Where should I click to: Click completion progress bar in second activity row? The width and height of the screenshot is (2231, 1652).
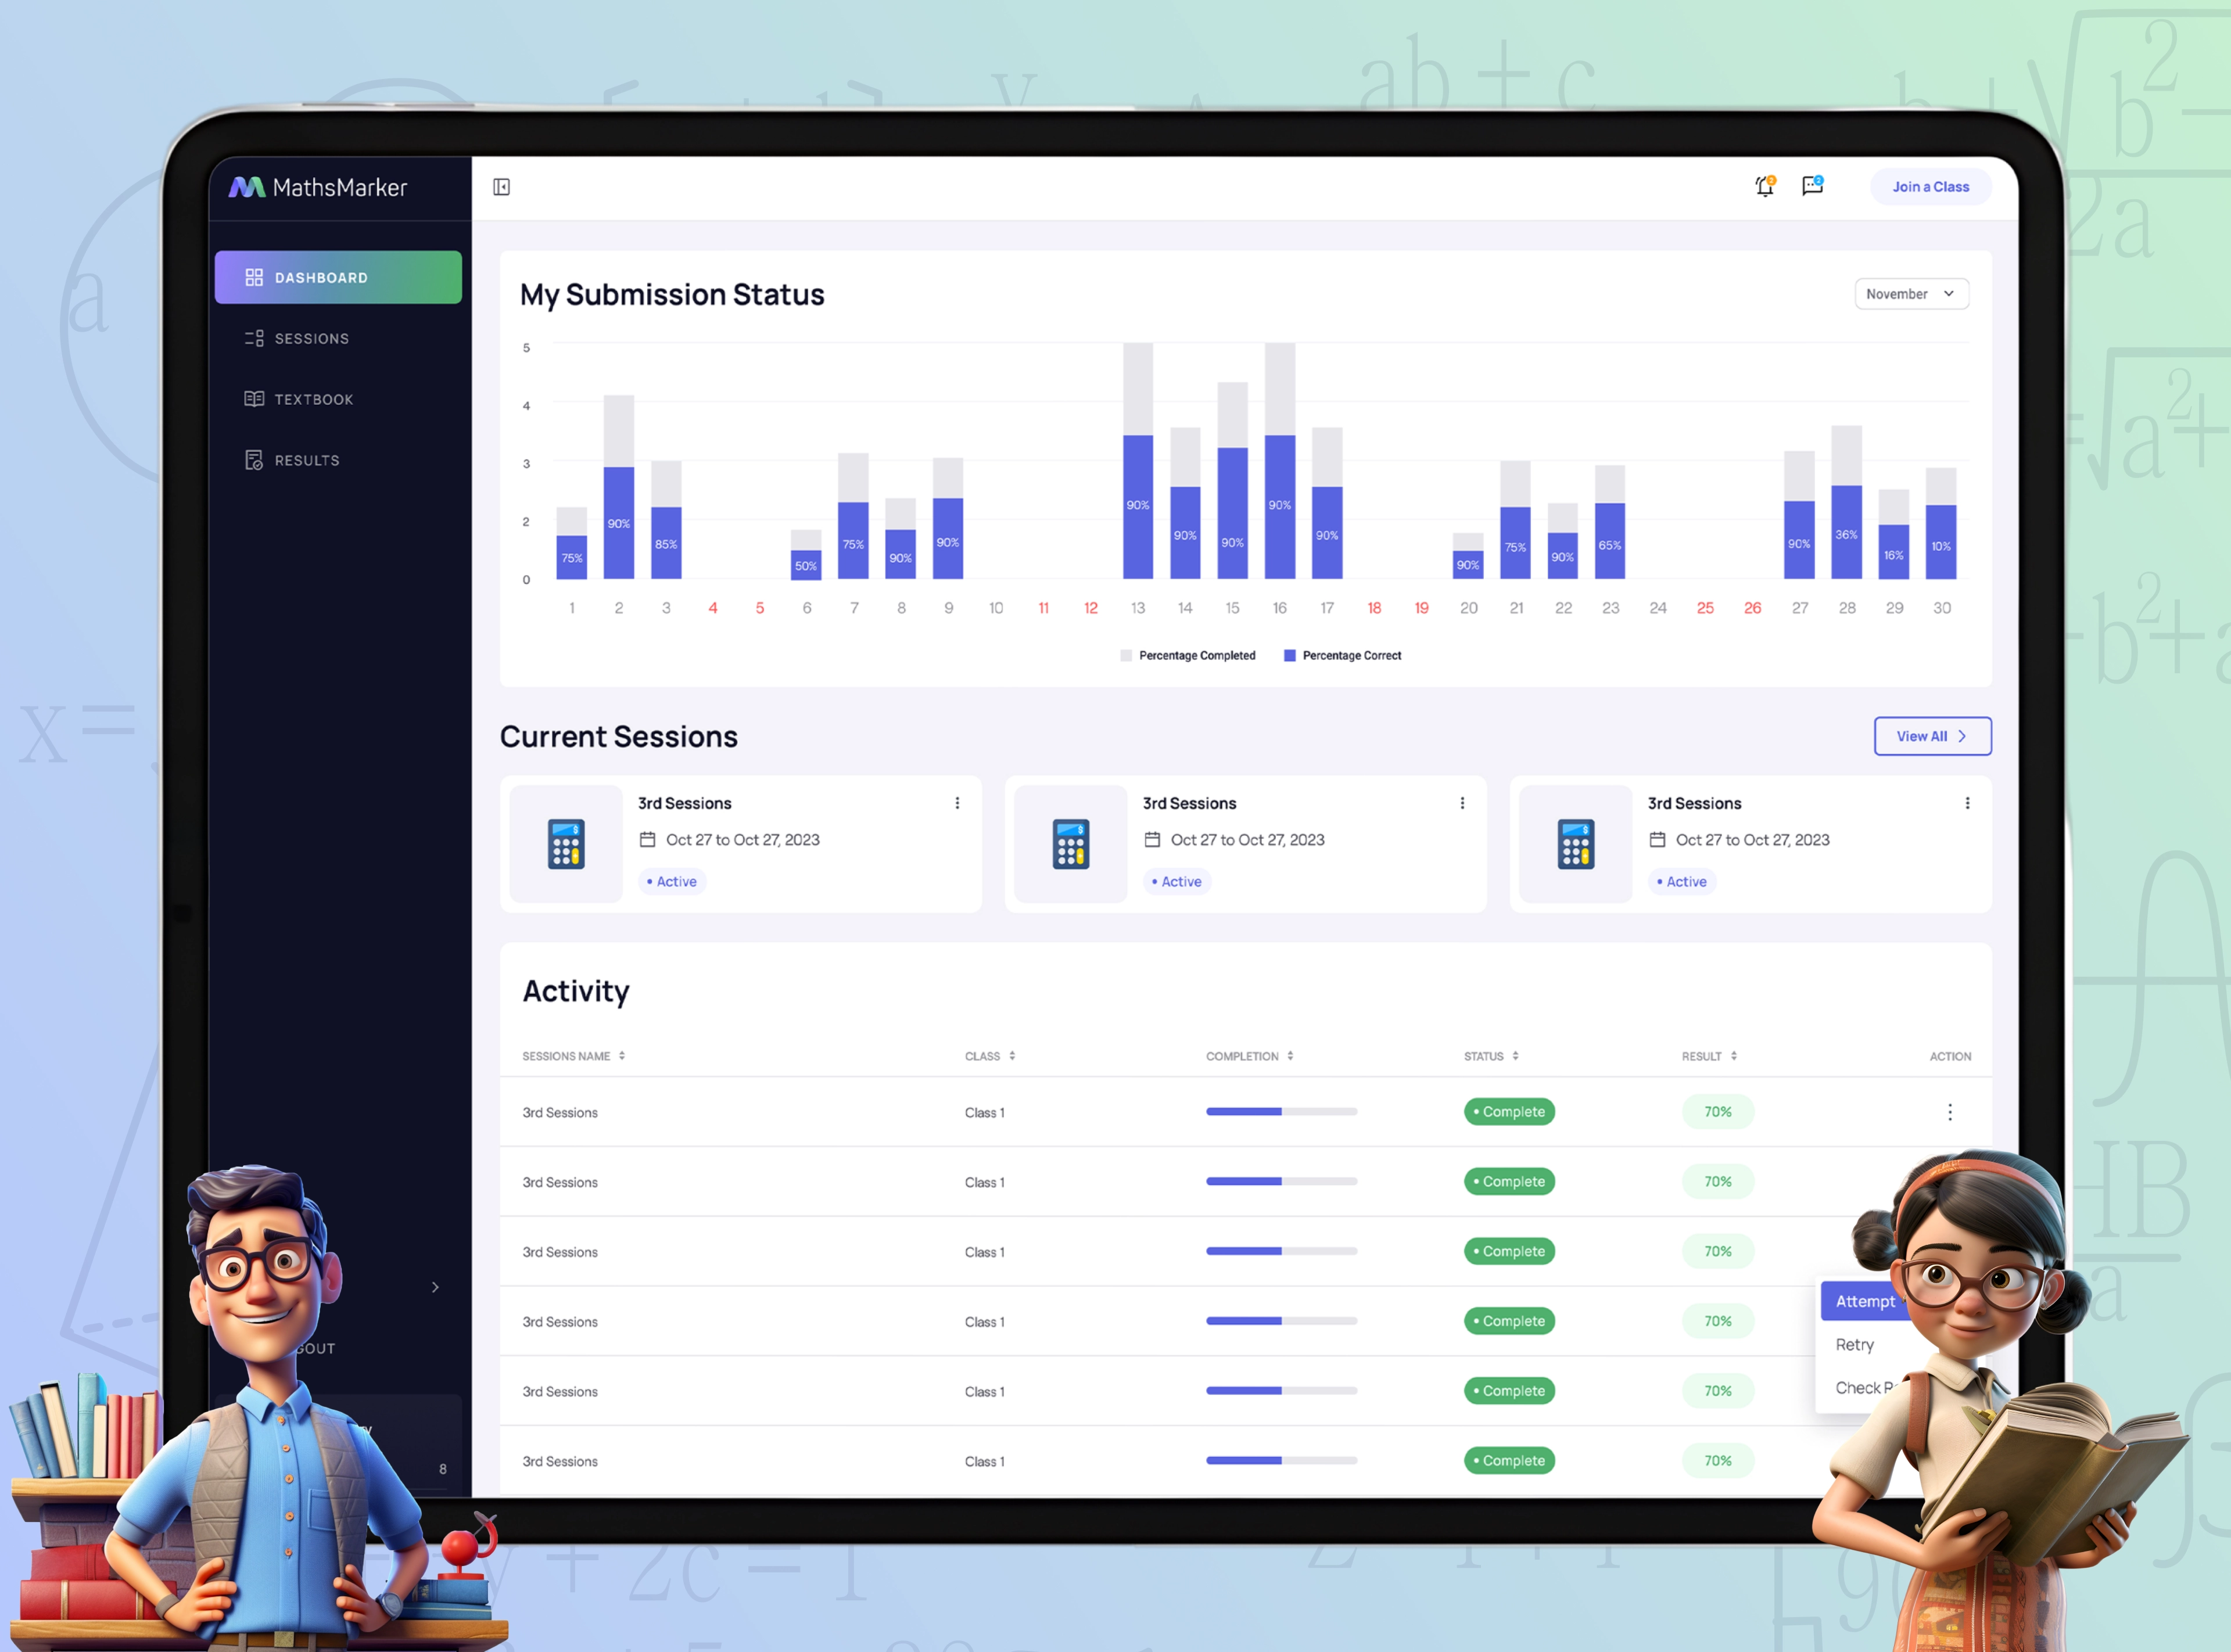pyautogui.click(x=1281, y=1181)
